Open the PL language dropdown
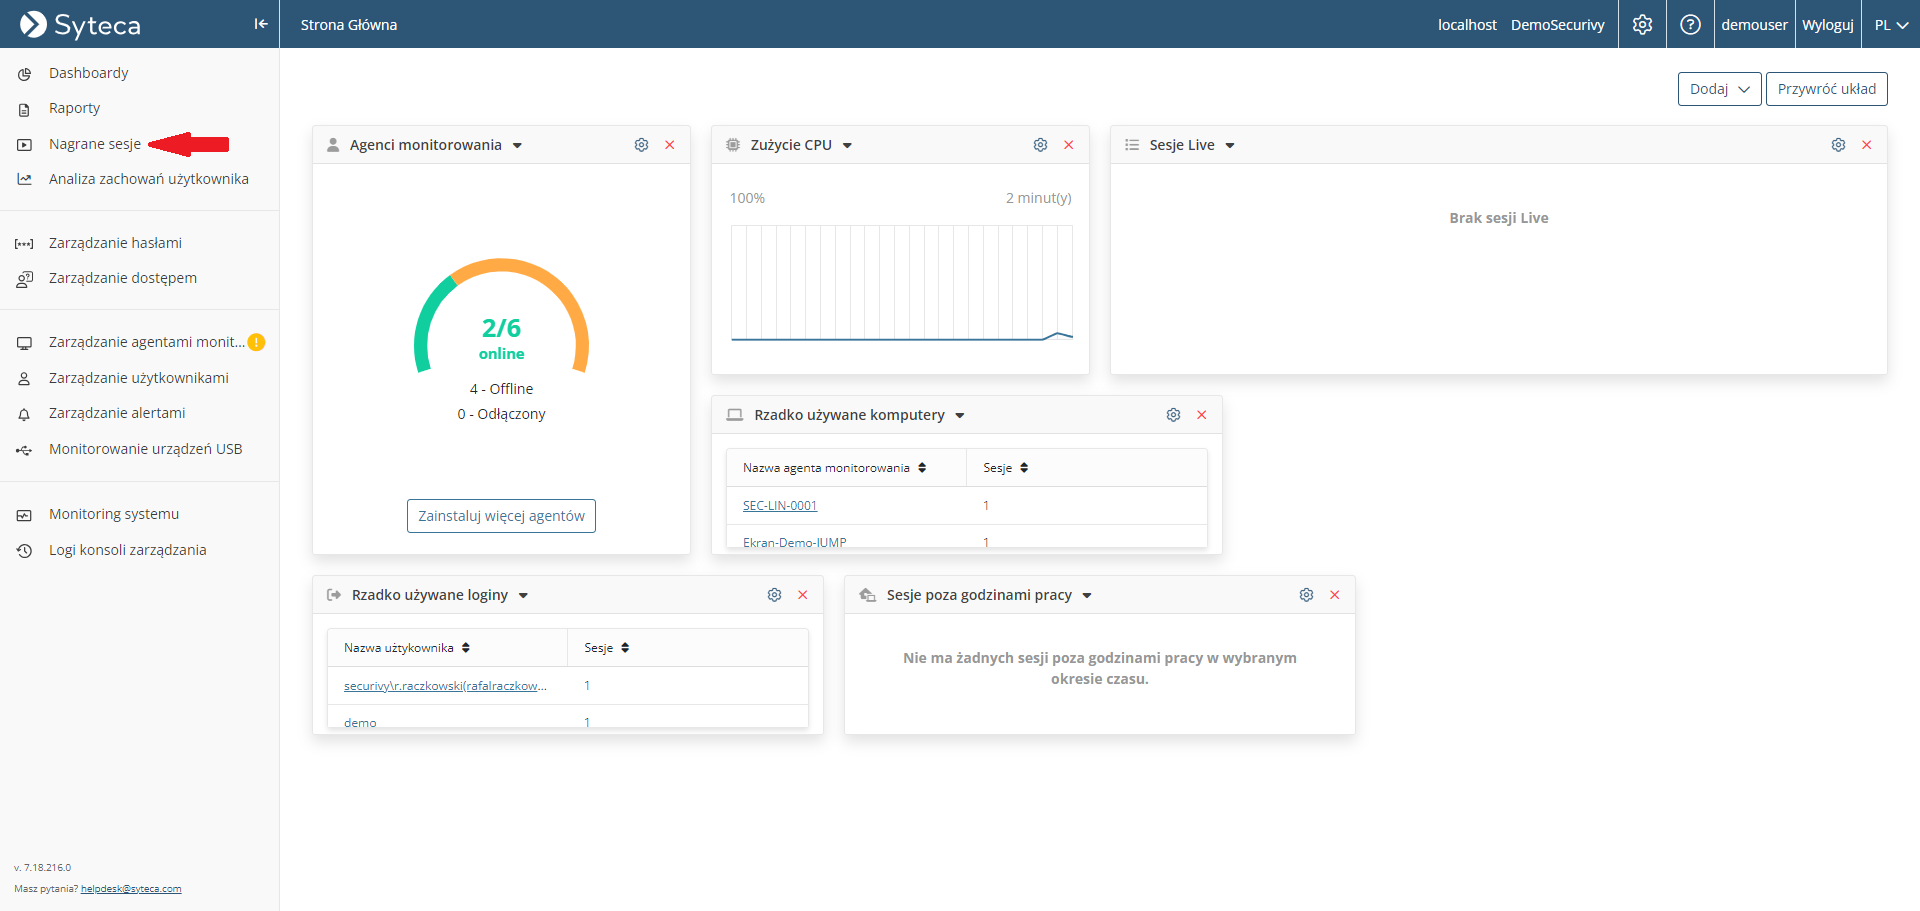The width and height of the screenshot is (1920, 911). 1891,25
